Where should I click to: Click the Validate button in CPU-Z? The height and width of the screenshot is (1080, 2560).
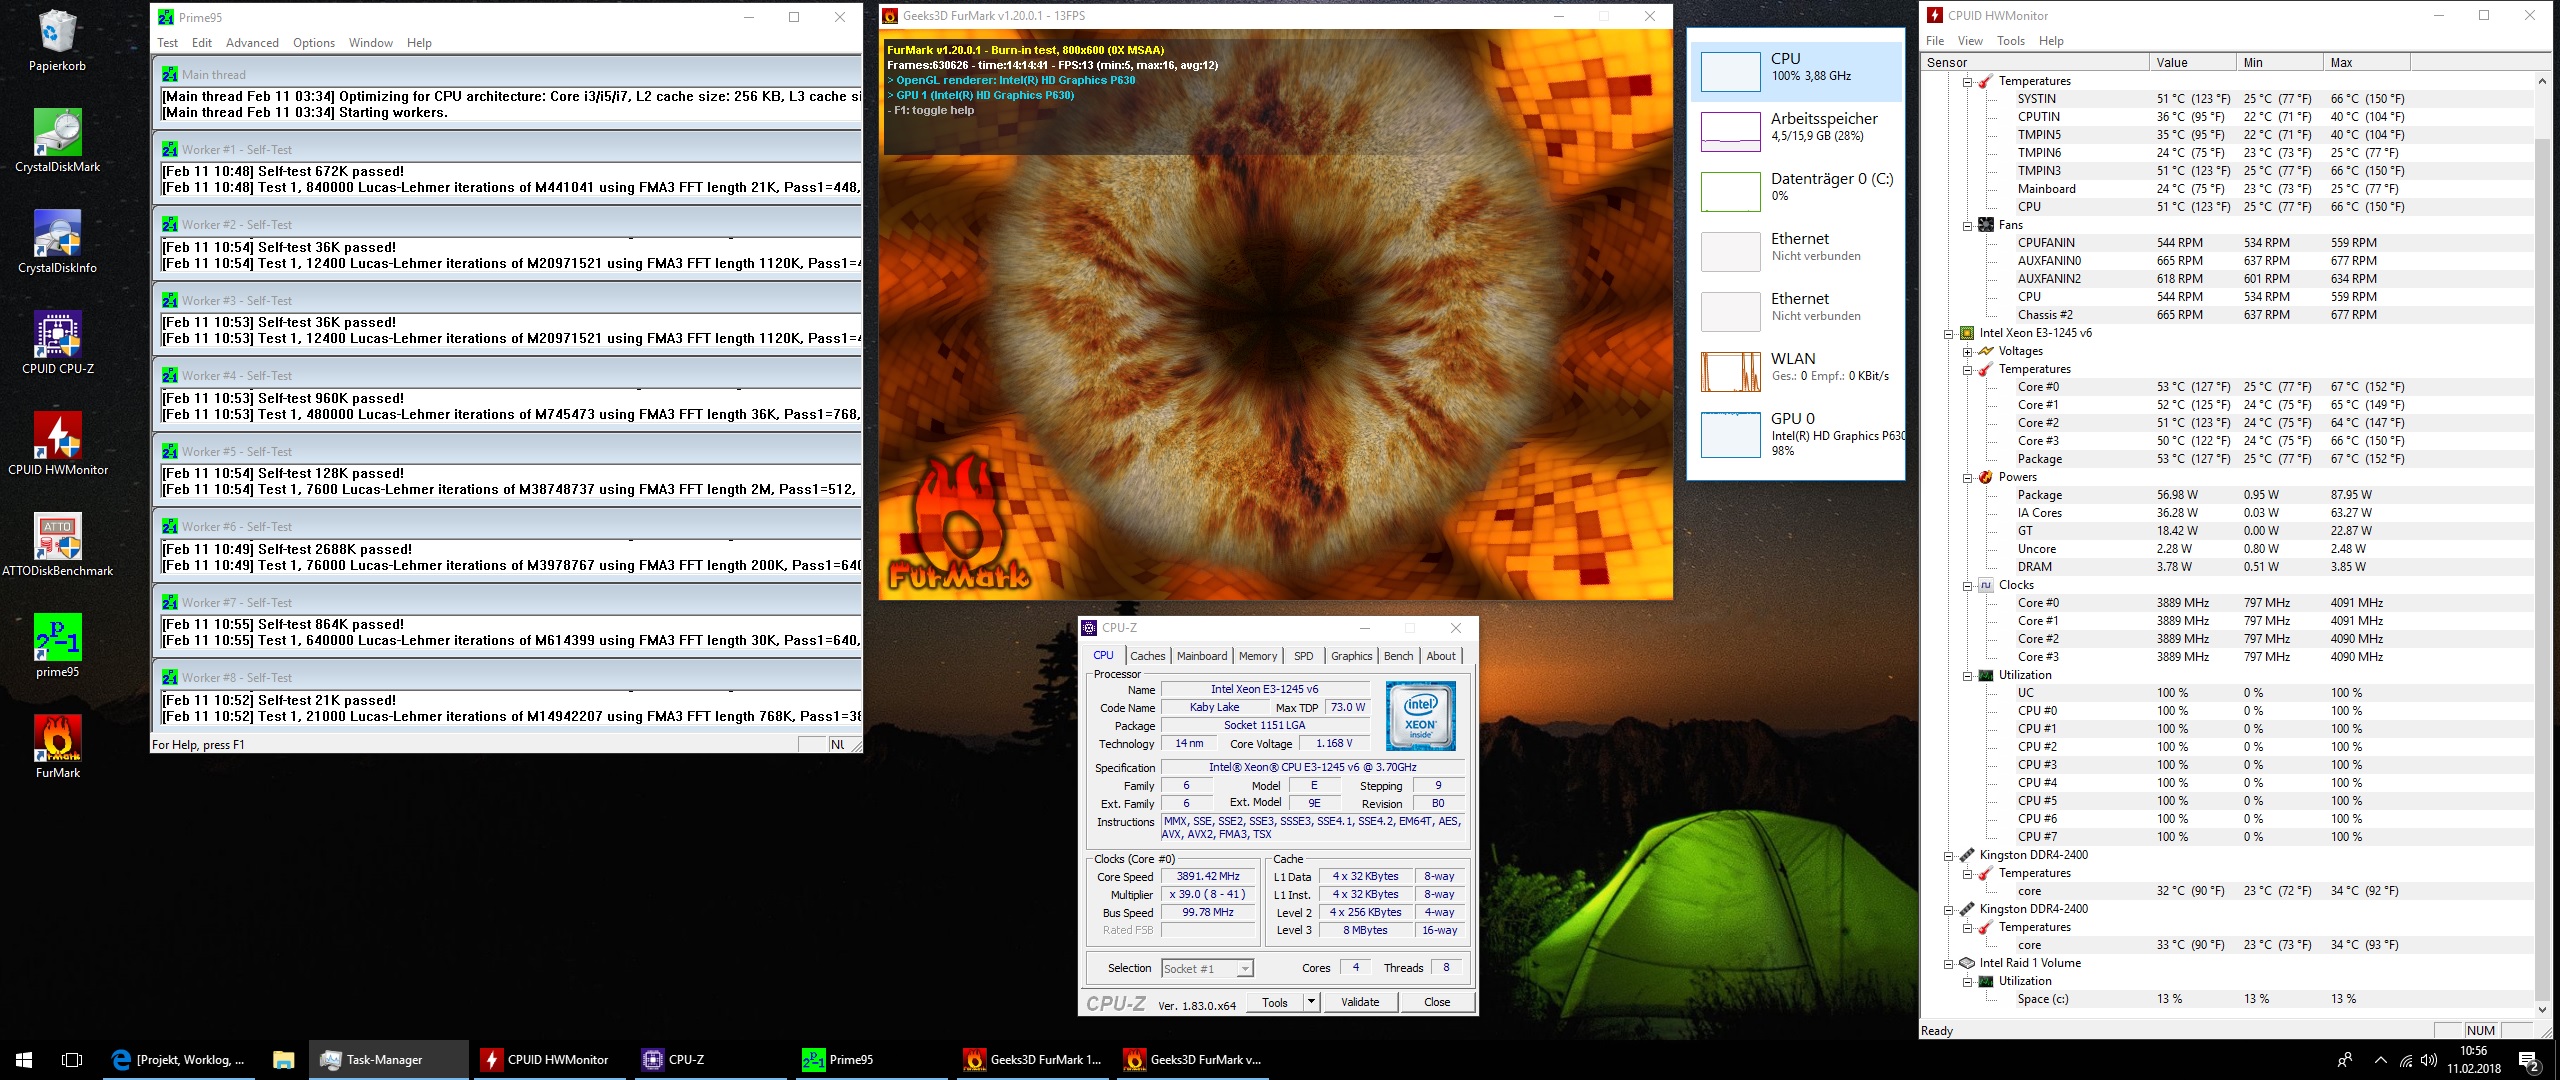pyautogui.click(x=1359, y=1002)
